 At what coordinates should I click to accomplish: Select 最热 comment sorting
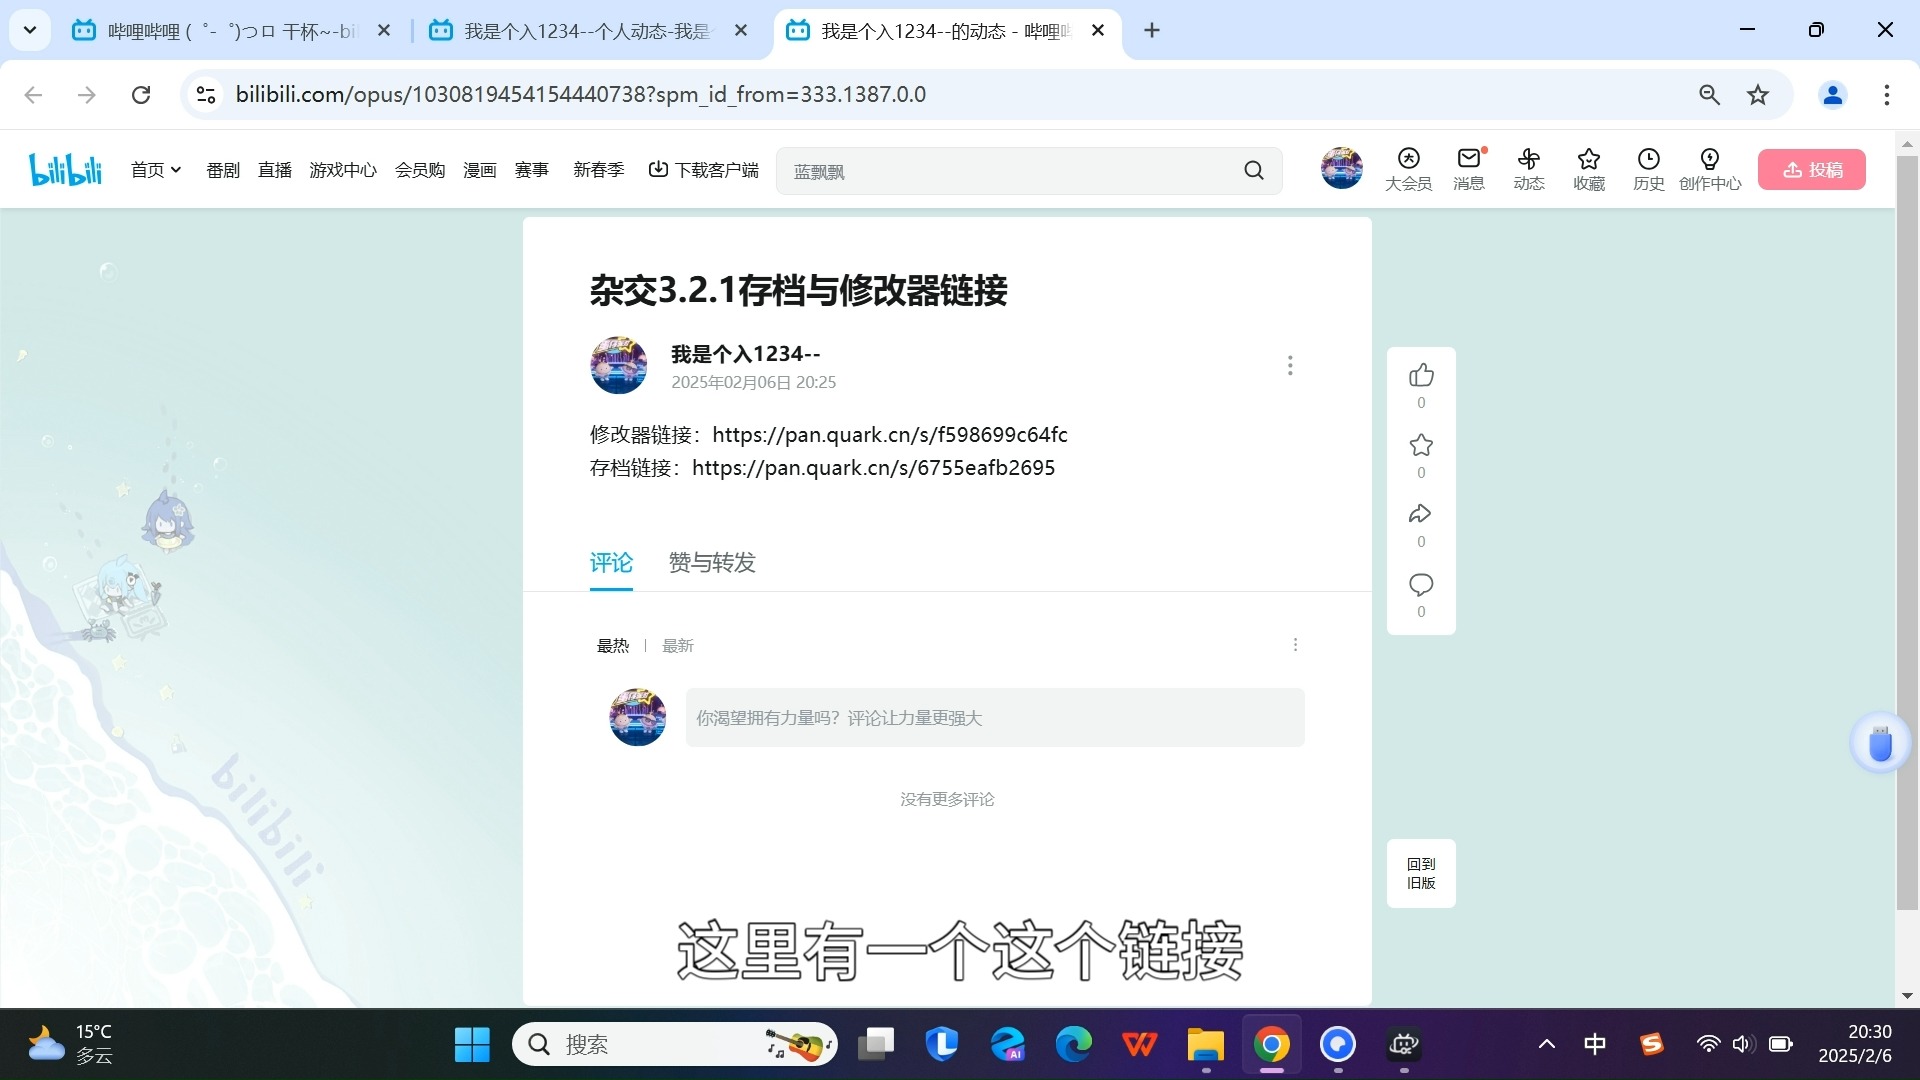click(x=613, y=645)
